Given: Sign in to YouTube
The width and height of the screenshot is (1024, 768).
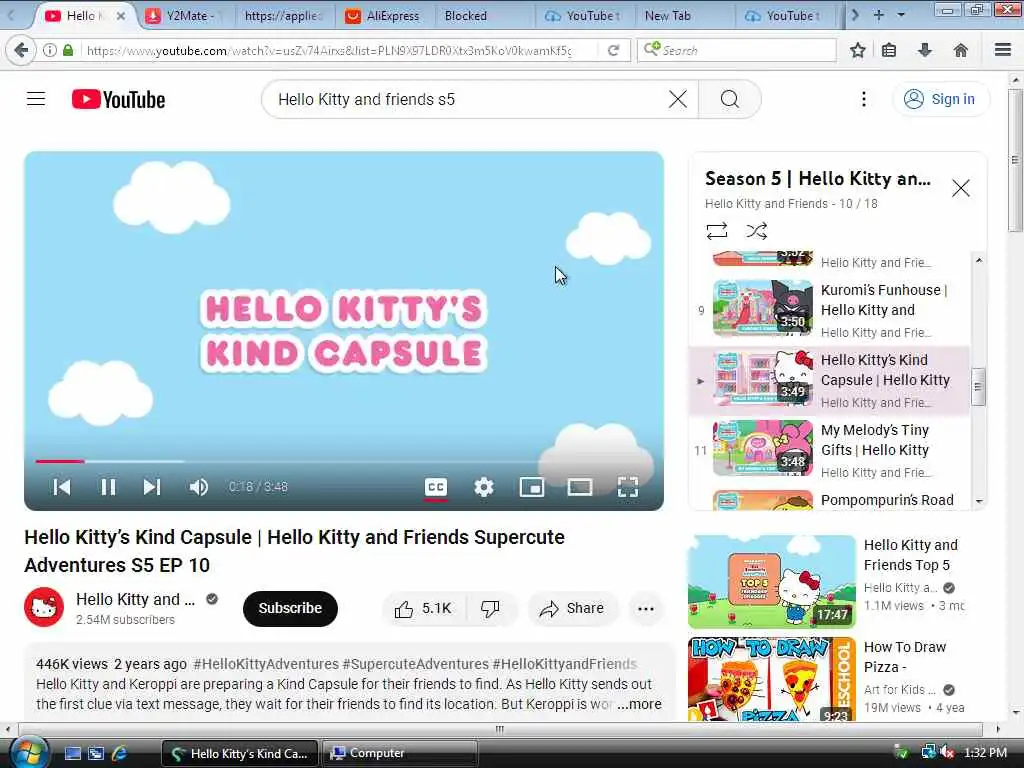Looking at the screenshot, I should pyautogui.click(x=940, y=99).
